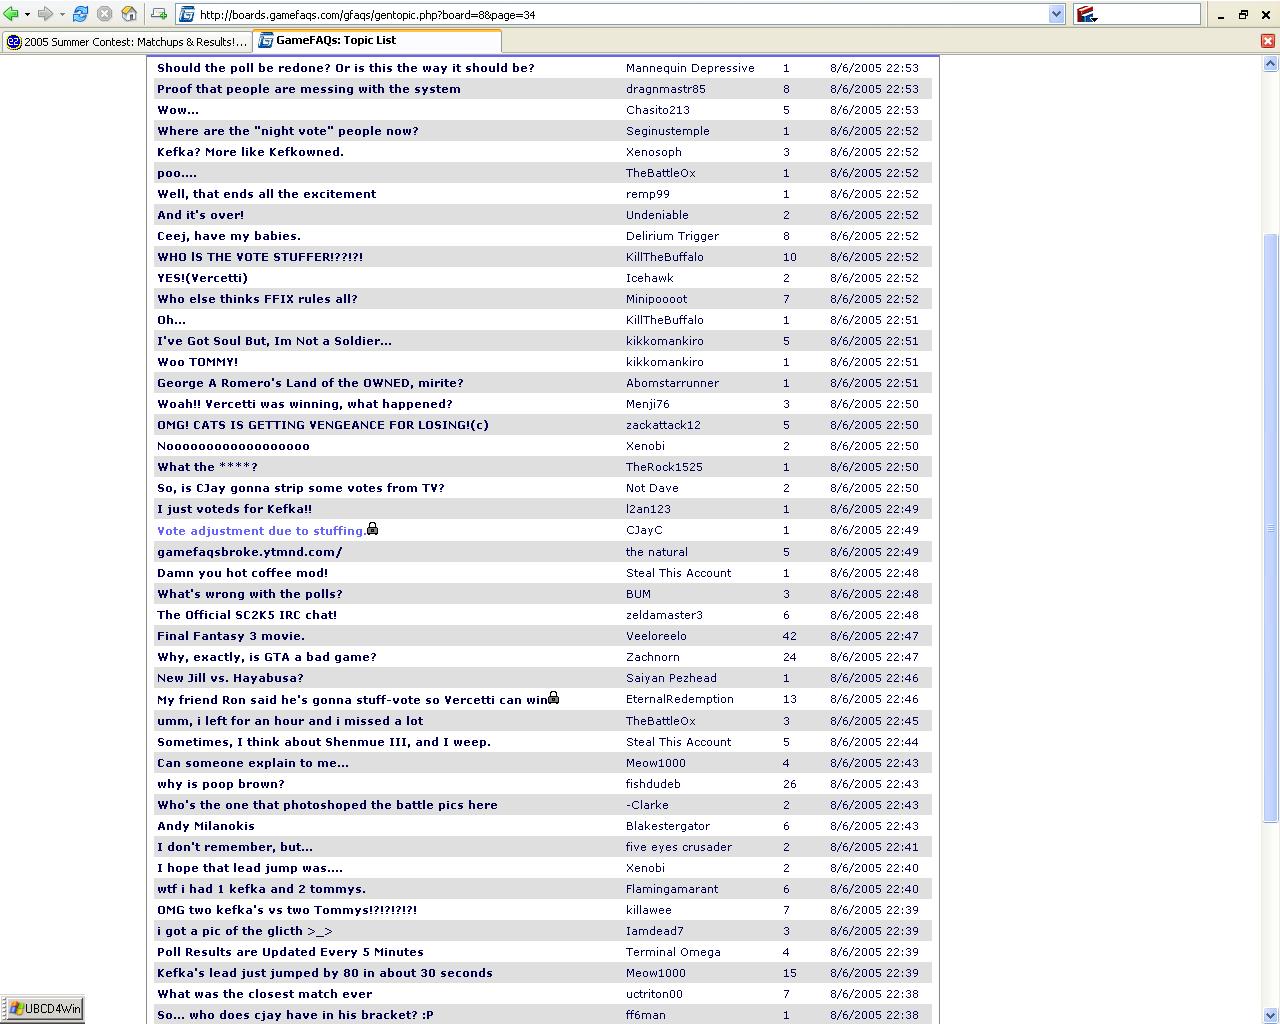Open 'Proof that people are messing with the system'

tap(309, 89)
